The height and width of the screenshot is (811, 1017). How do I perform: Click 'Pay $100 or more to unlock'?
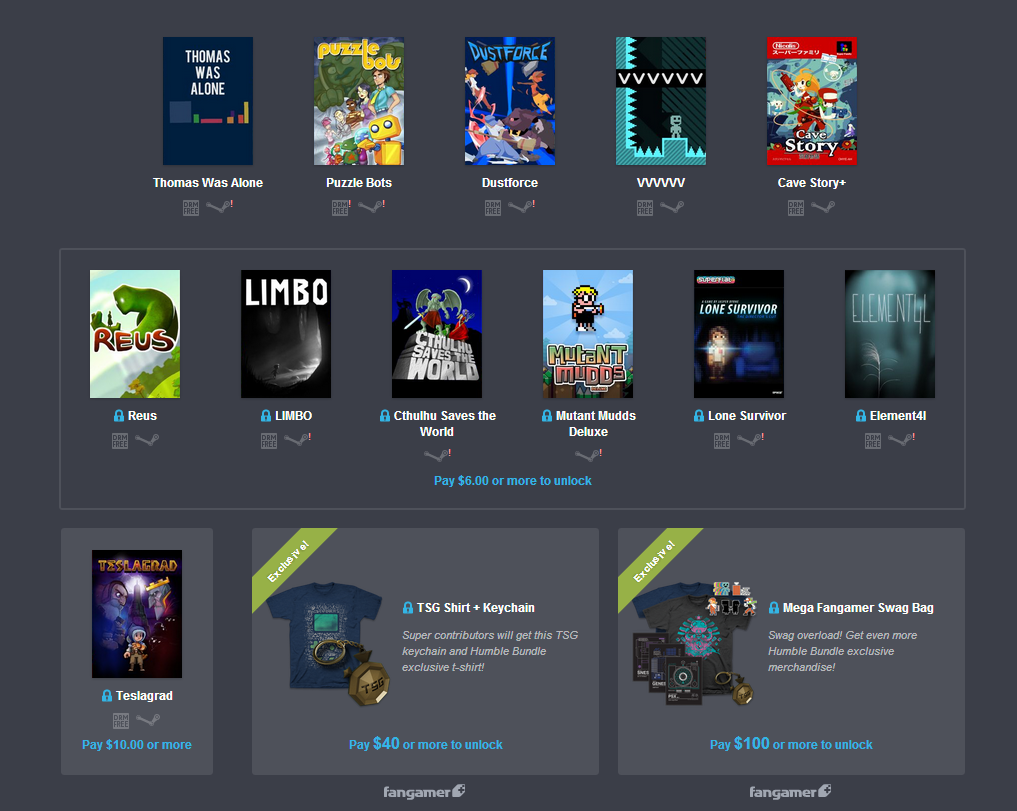pos(790,744)
